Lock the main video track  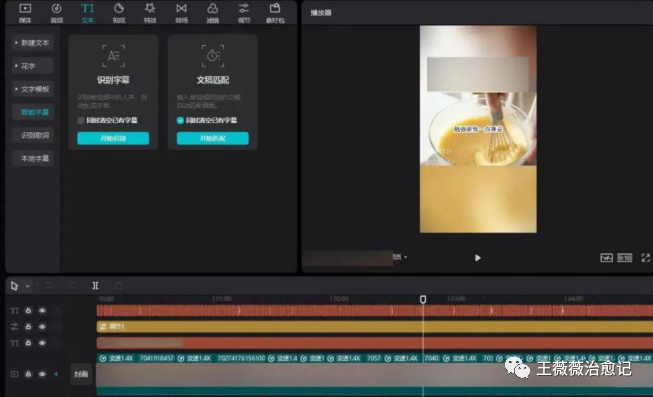point(28,374)
